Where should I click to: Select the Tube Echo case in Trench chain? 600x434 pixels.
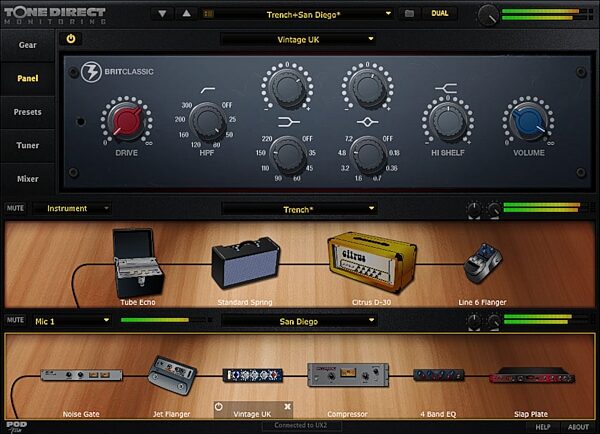tap(138, 262)
